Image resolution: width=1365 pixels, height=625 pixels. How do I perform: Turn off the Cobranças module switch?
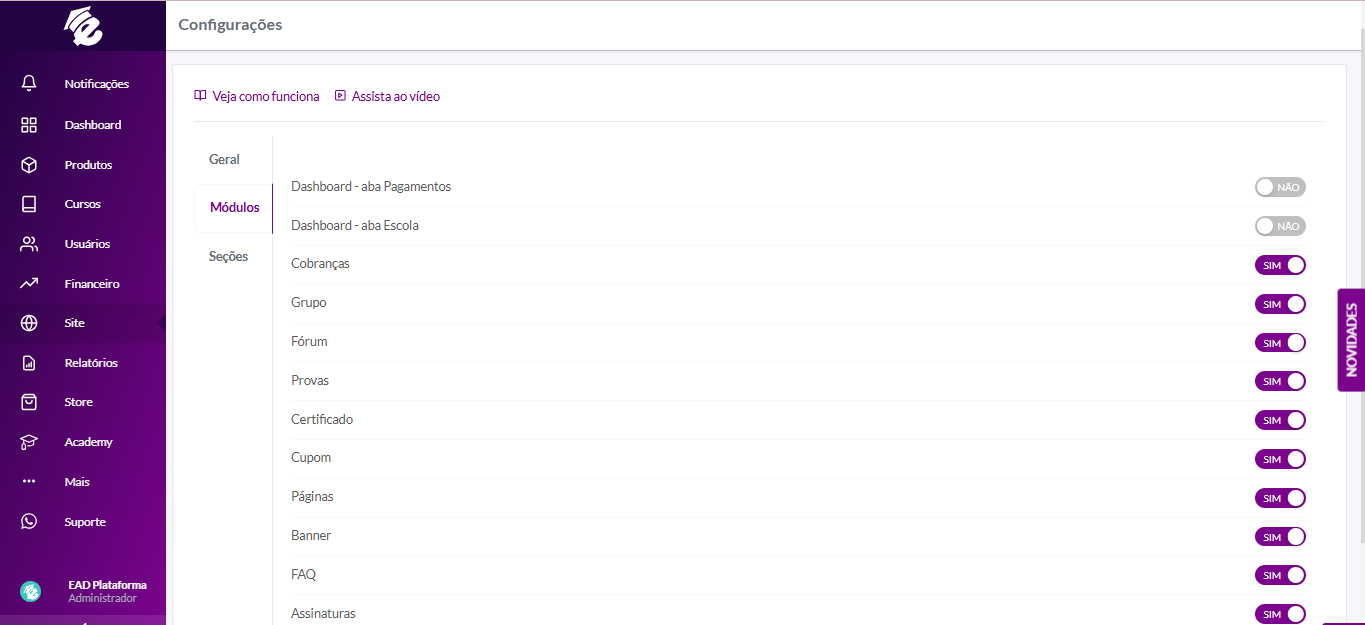(x=1280, y=265)
